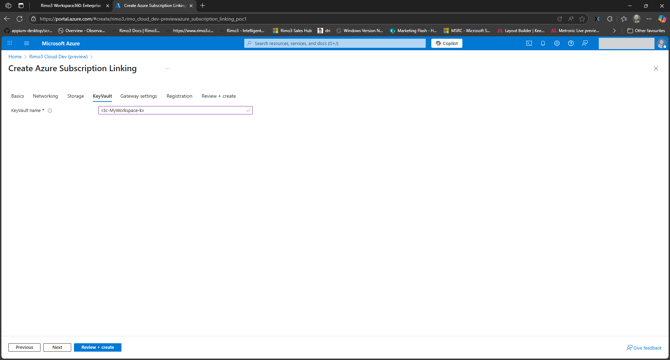Open the notifications bell icon
The width and height of the screenshot is (670, 360).
pyautogui.click(x=543, y=43)
